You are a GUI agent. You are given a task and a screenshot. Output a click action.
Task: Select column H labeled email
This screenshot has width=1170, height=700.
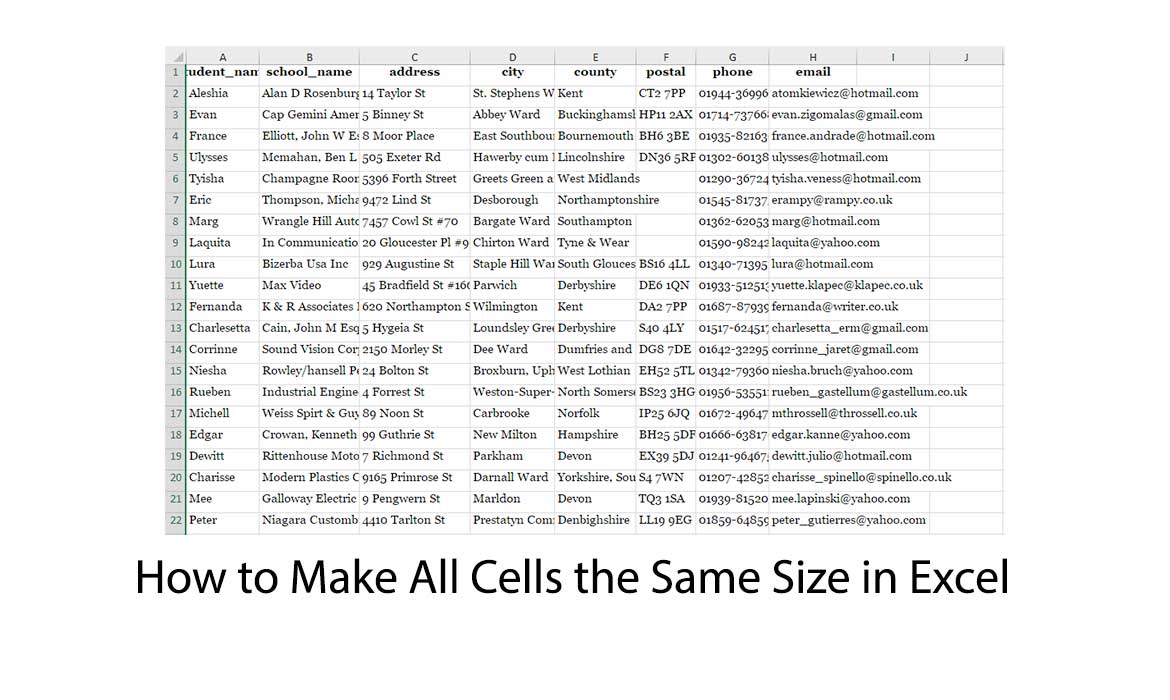(812, 56)
